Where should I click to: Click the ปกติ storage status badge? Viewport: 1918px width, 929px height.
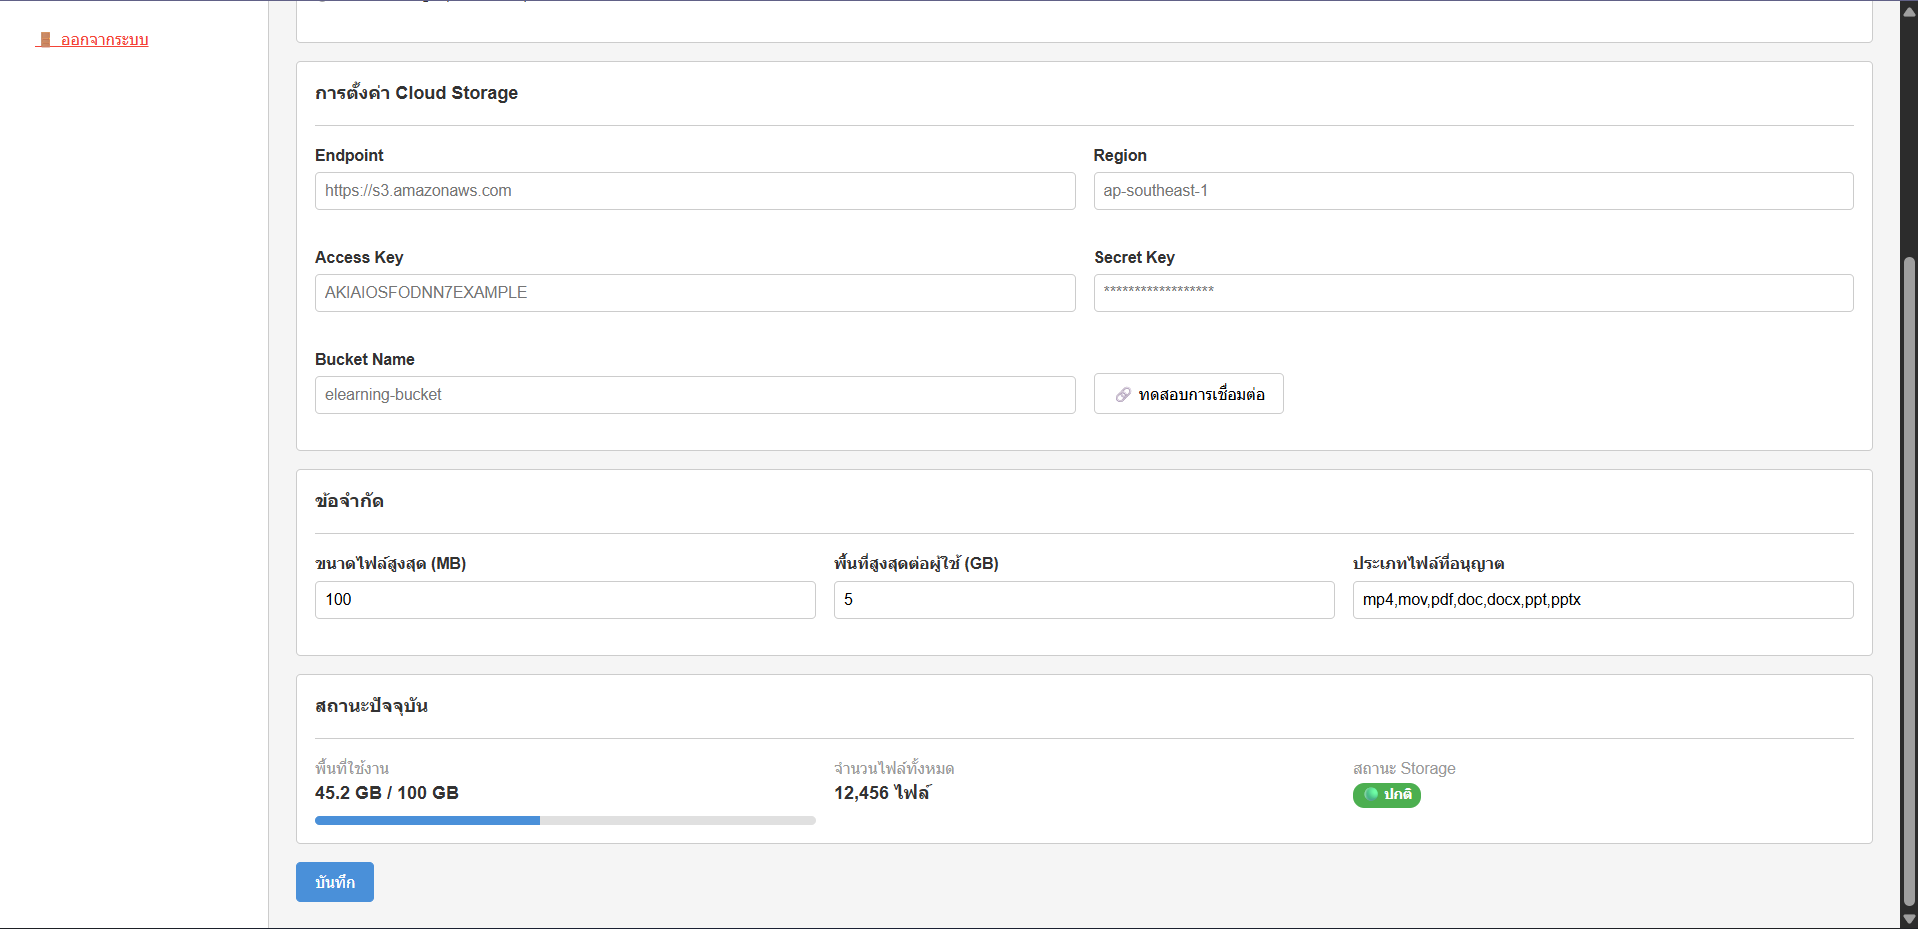1387,795
